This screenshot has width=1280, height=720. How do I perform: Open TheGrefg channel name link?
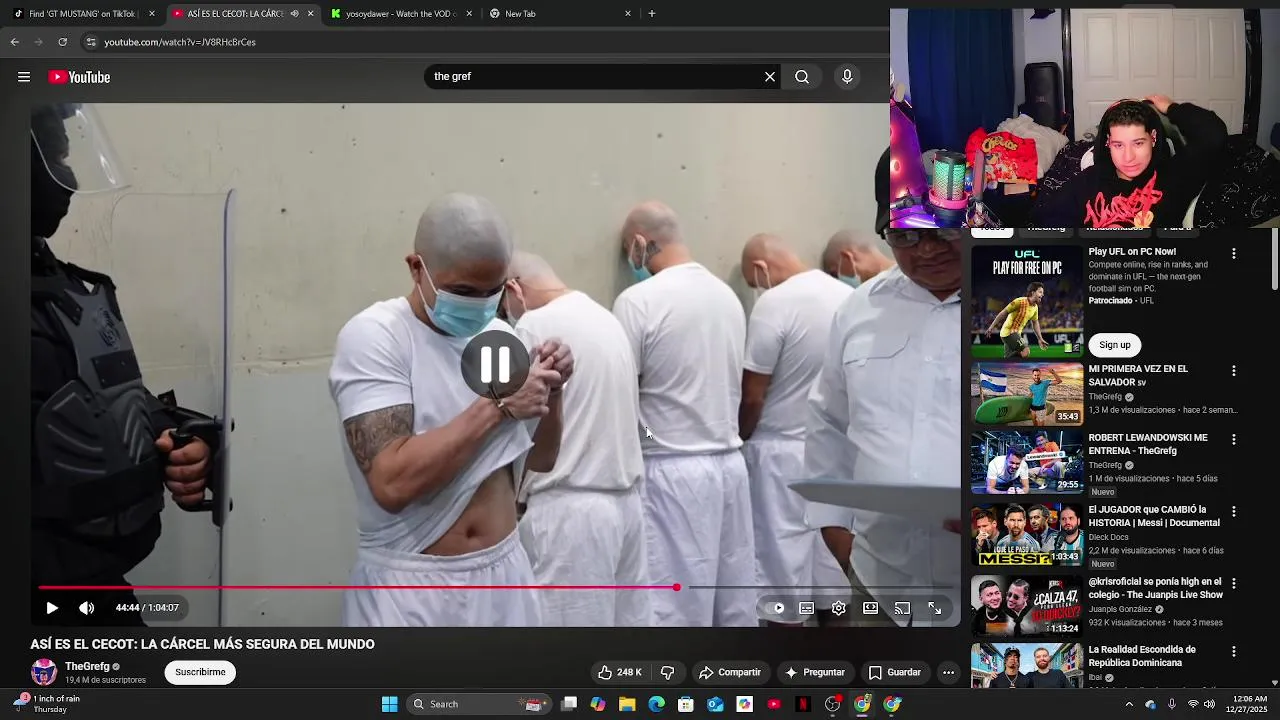(87, 666)
